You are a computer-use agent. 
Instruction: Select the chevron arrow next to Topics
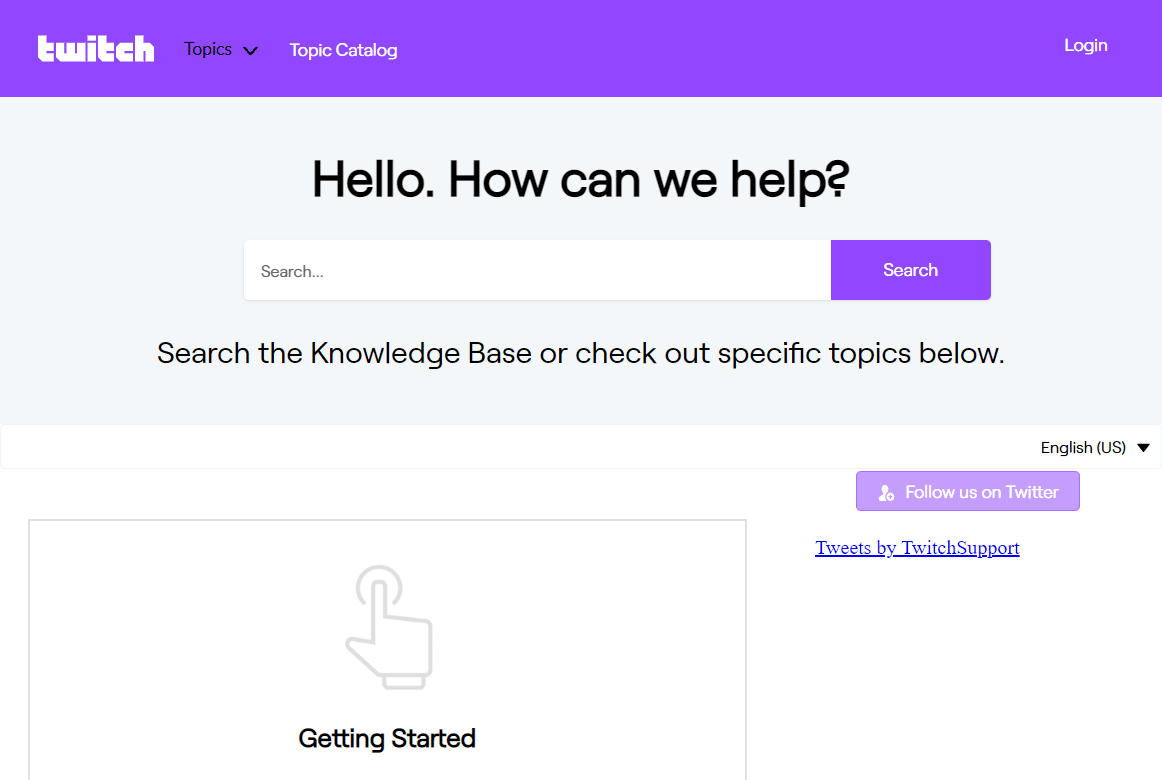tap(250, 49)
